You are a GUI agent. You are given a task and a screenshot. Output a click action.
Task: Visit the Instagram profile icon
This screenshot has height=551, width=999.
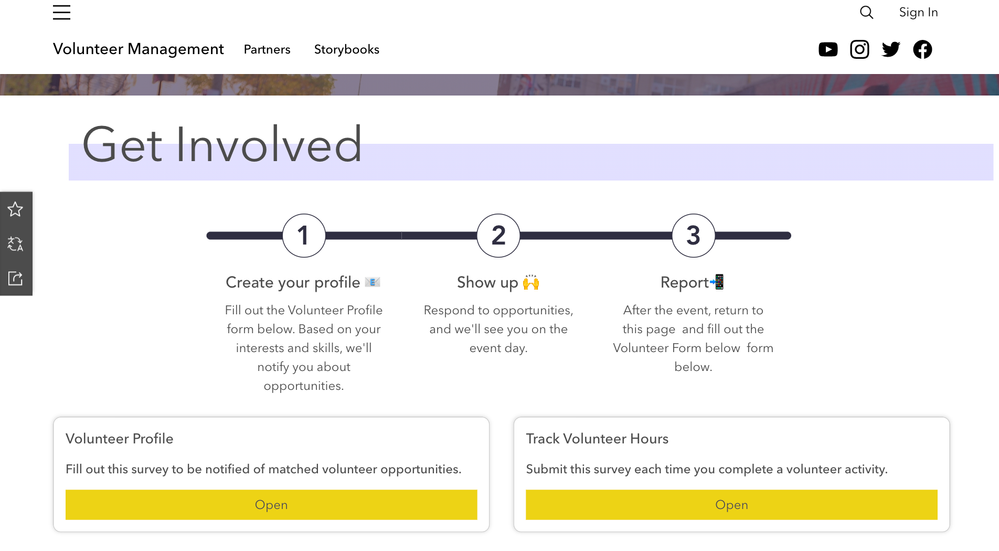(859, 49)
